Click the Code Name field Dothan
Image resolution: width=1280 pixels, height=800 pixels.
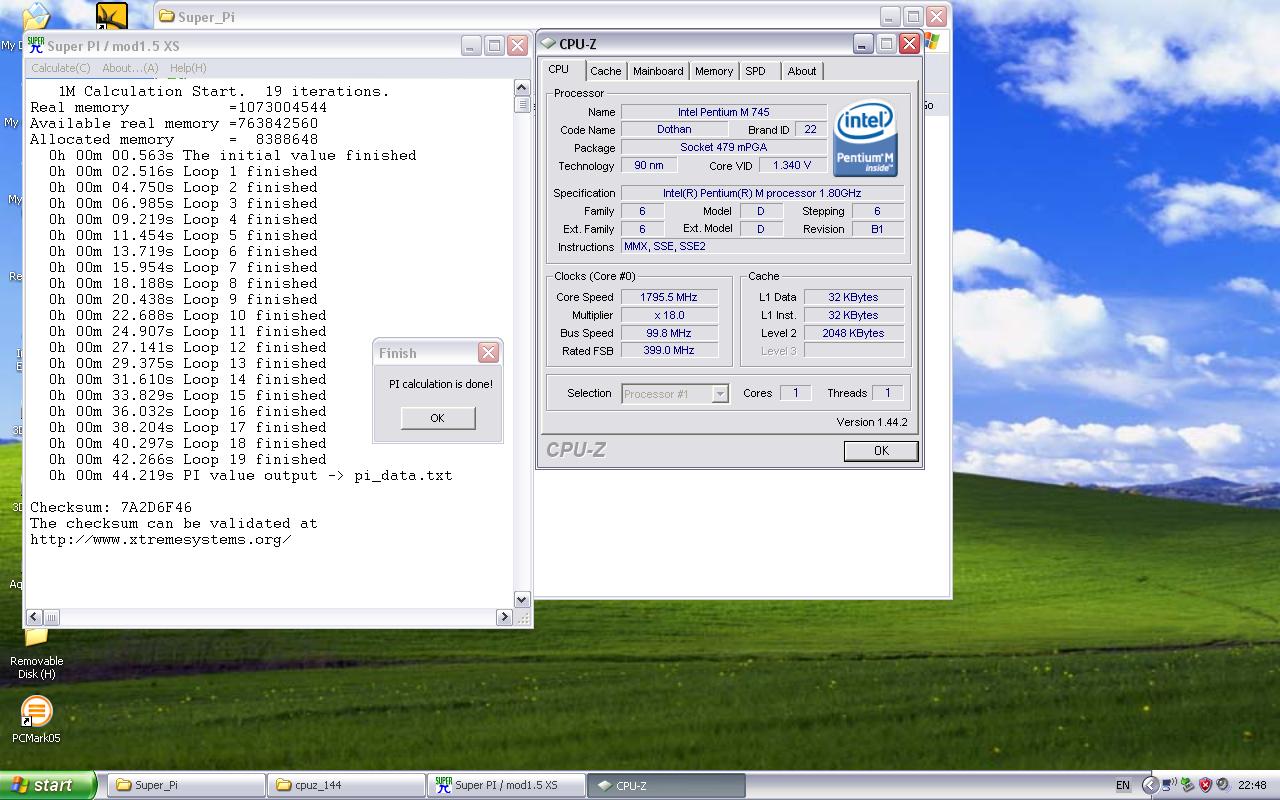(x=674, y=129)
